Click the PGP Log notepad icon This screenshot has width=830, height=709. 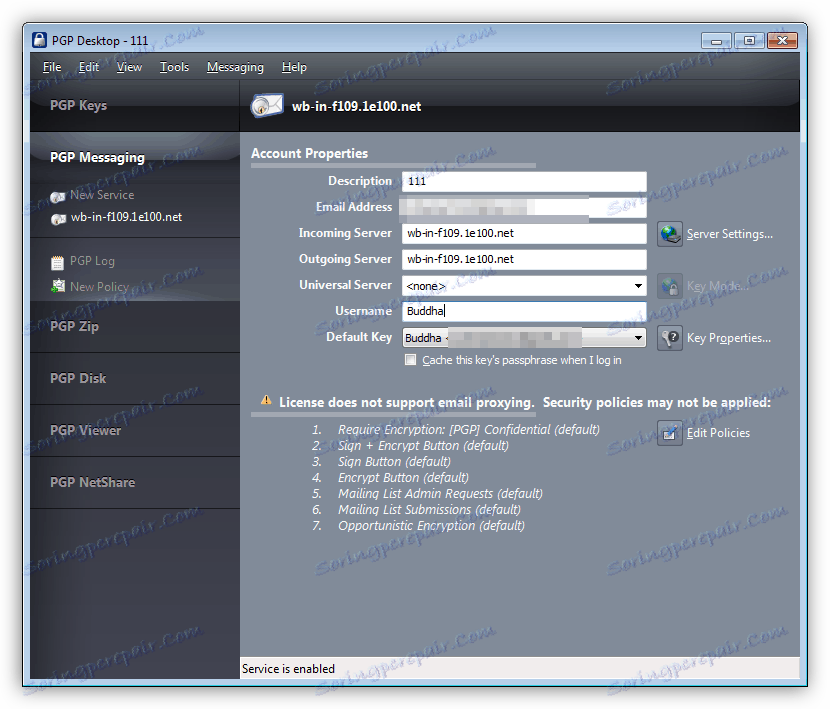(57, 262)
